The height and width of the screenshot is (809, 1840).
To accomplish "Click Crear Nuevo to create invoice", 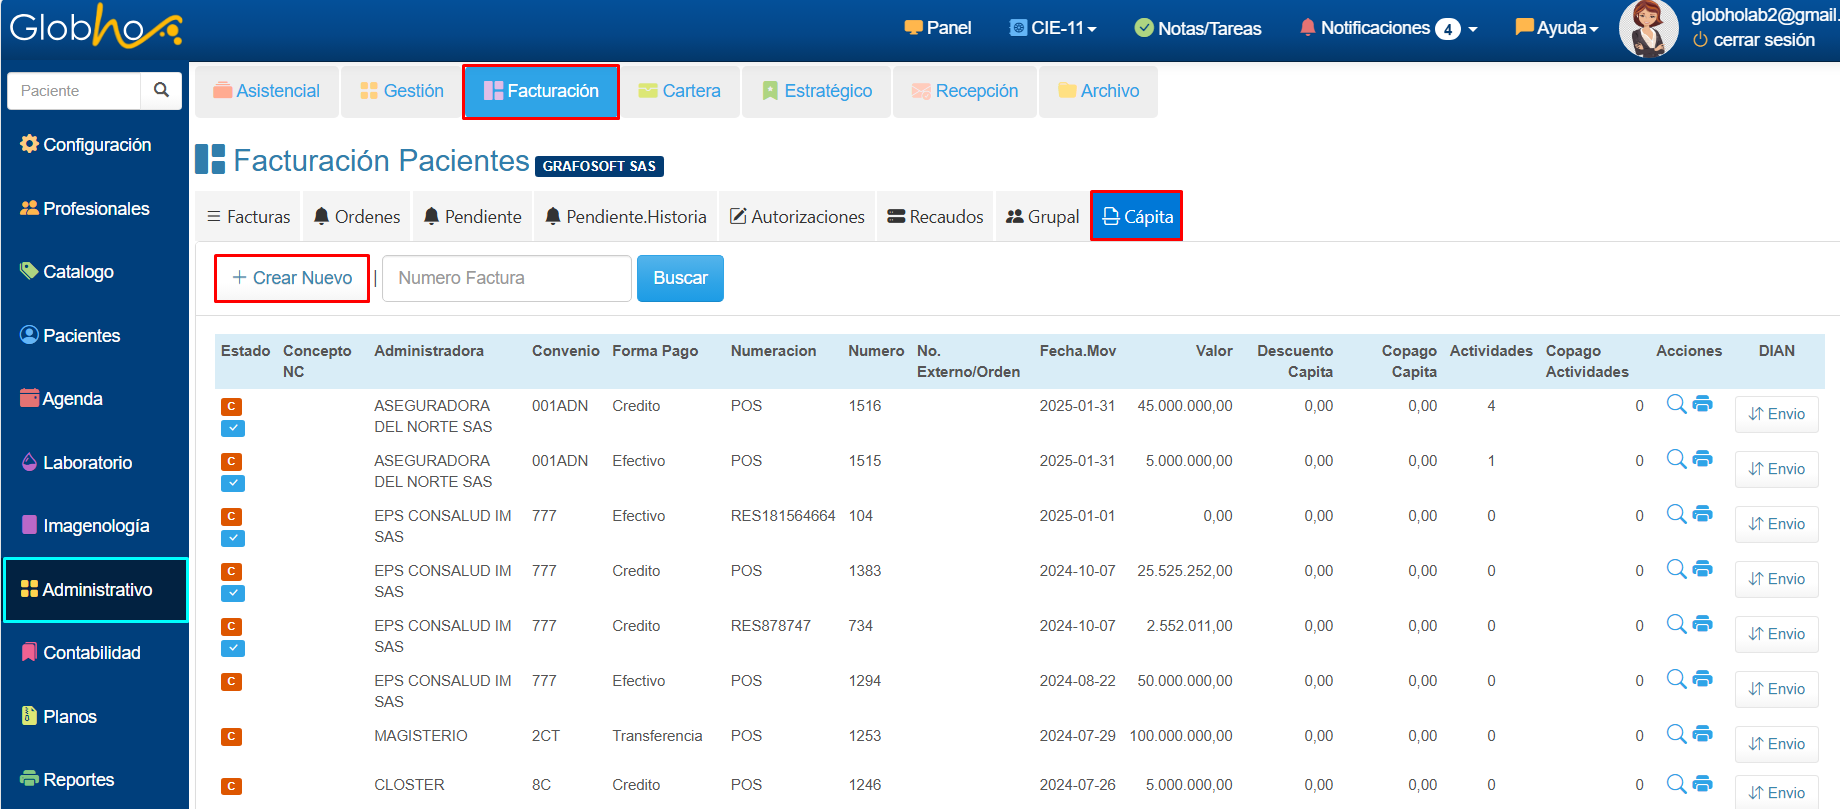I will [292, 278].
